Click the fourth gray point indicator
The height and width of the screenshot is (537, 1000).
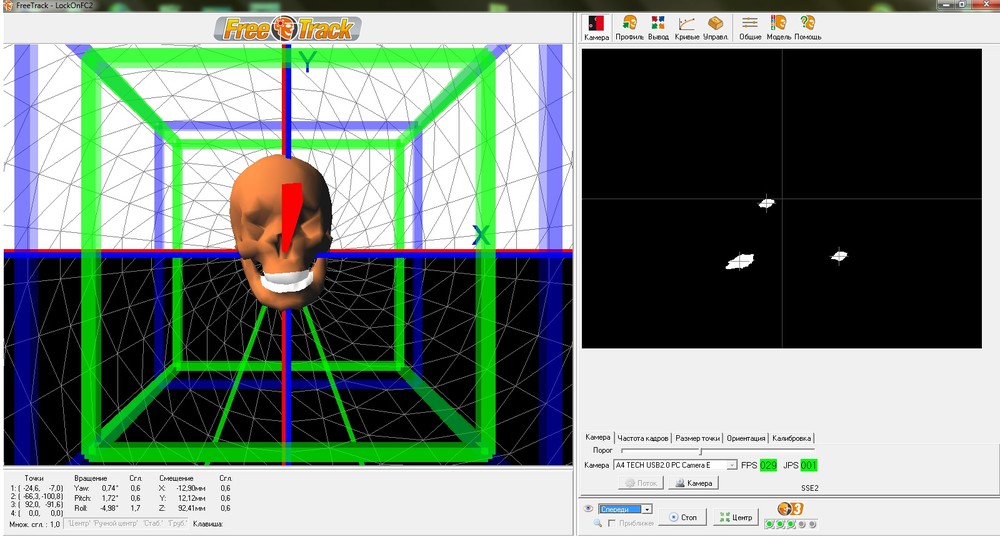tap(802, 524)
